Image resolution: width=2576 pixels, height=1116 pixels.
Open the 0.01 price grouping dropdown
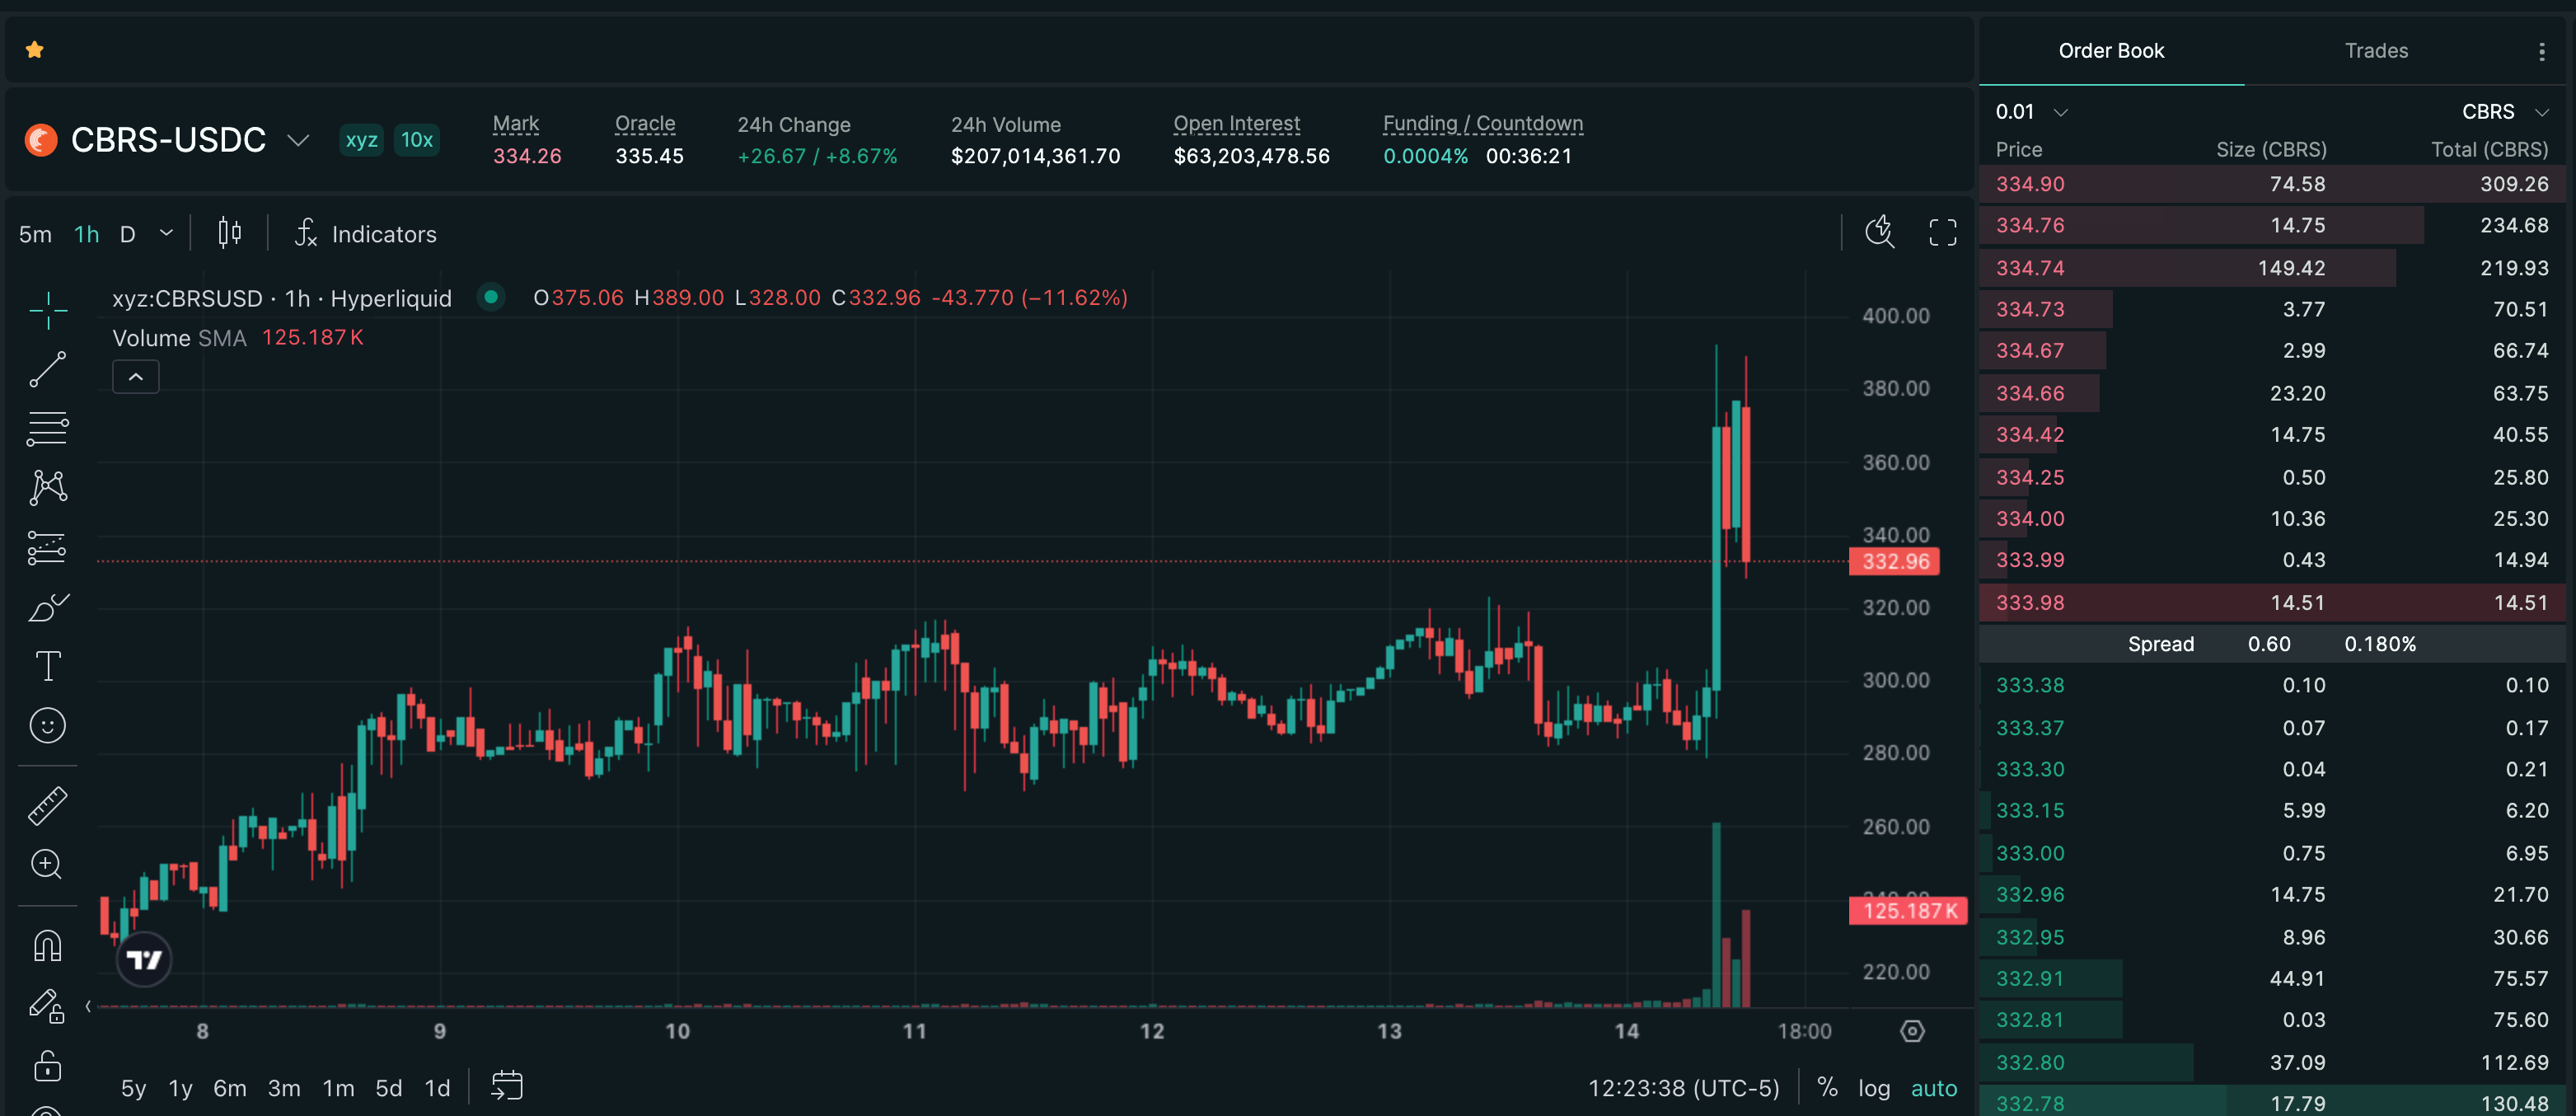[2031, 112]
